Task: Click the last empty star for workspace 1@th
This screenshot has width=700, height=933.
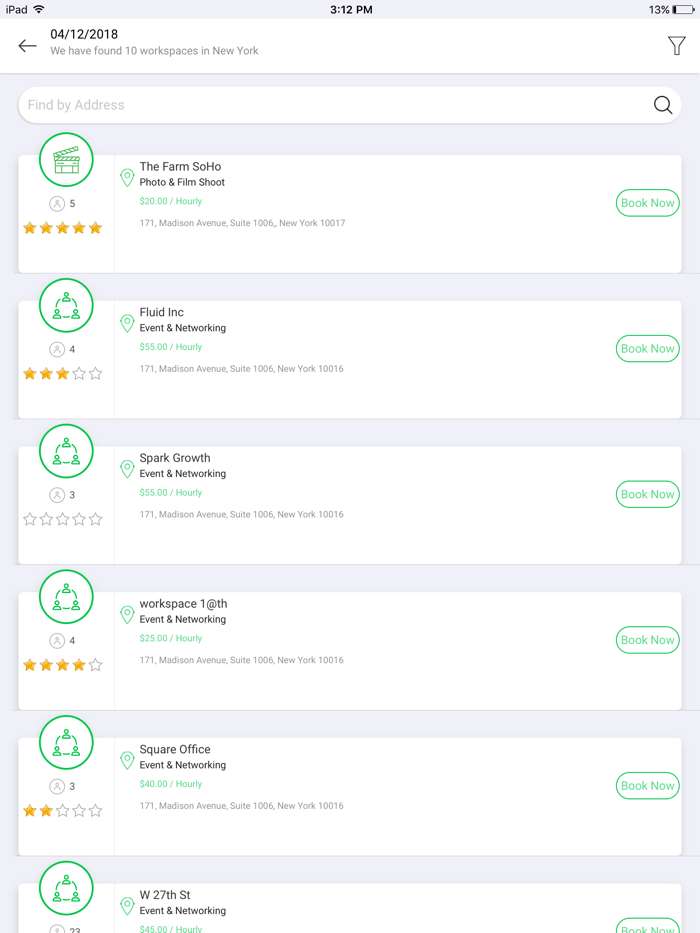Action: (x=95, y=664)
